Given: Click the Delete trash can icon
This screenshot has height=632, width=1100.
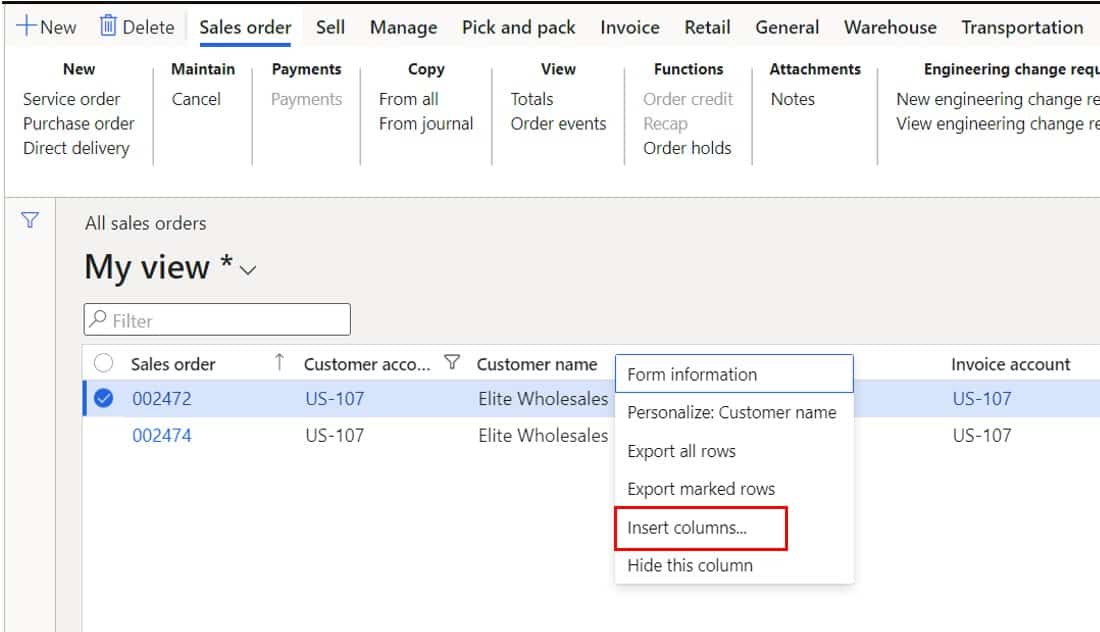Looking at the screenshot, I should pos(137,25).
